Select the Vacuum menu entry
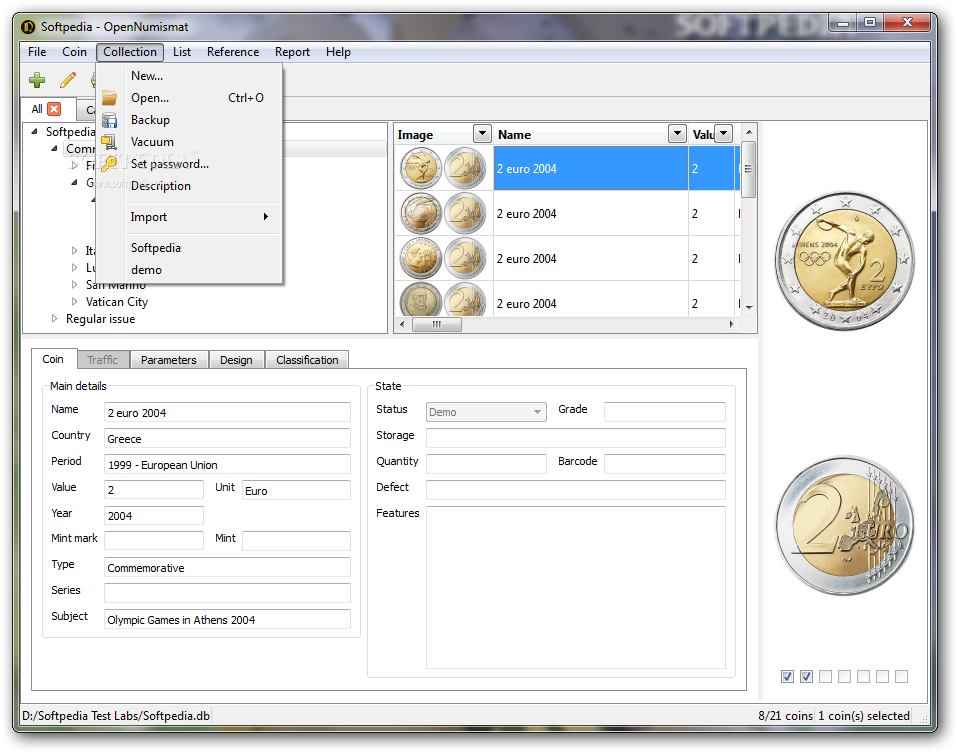Image resolution: width=958 pixels, height=753 pixels. [189, 142]
